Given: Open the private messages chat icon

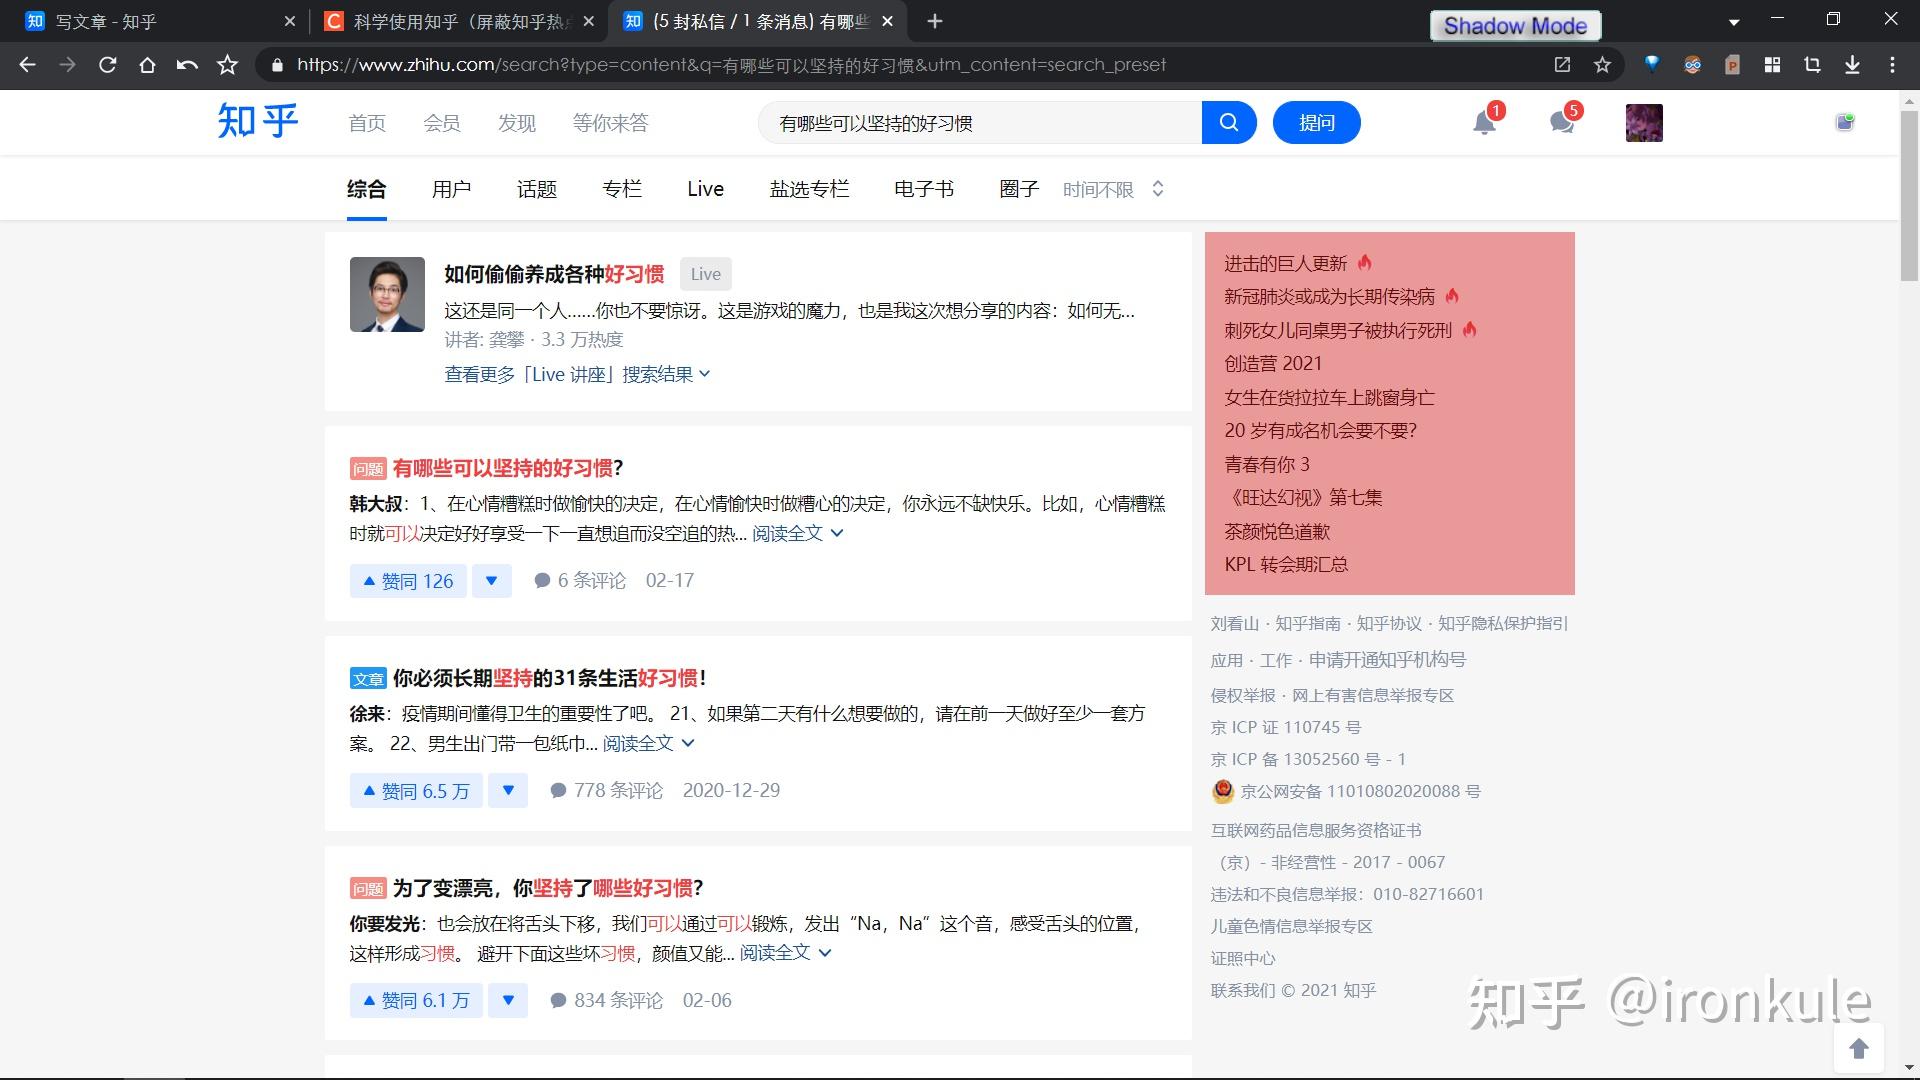Looking at the screenshot, I should [1562, 123].
